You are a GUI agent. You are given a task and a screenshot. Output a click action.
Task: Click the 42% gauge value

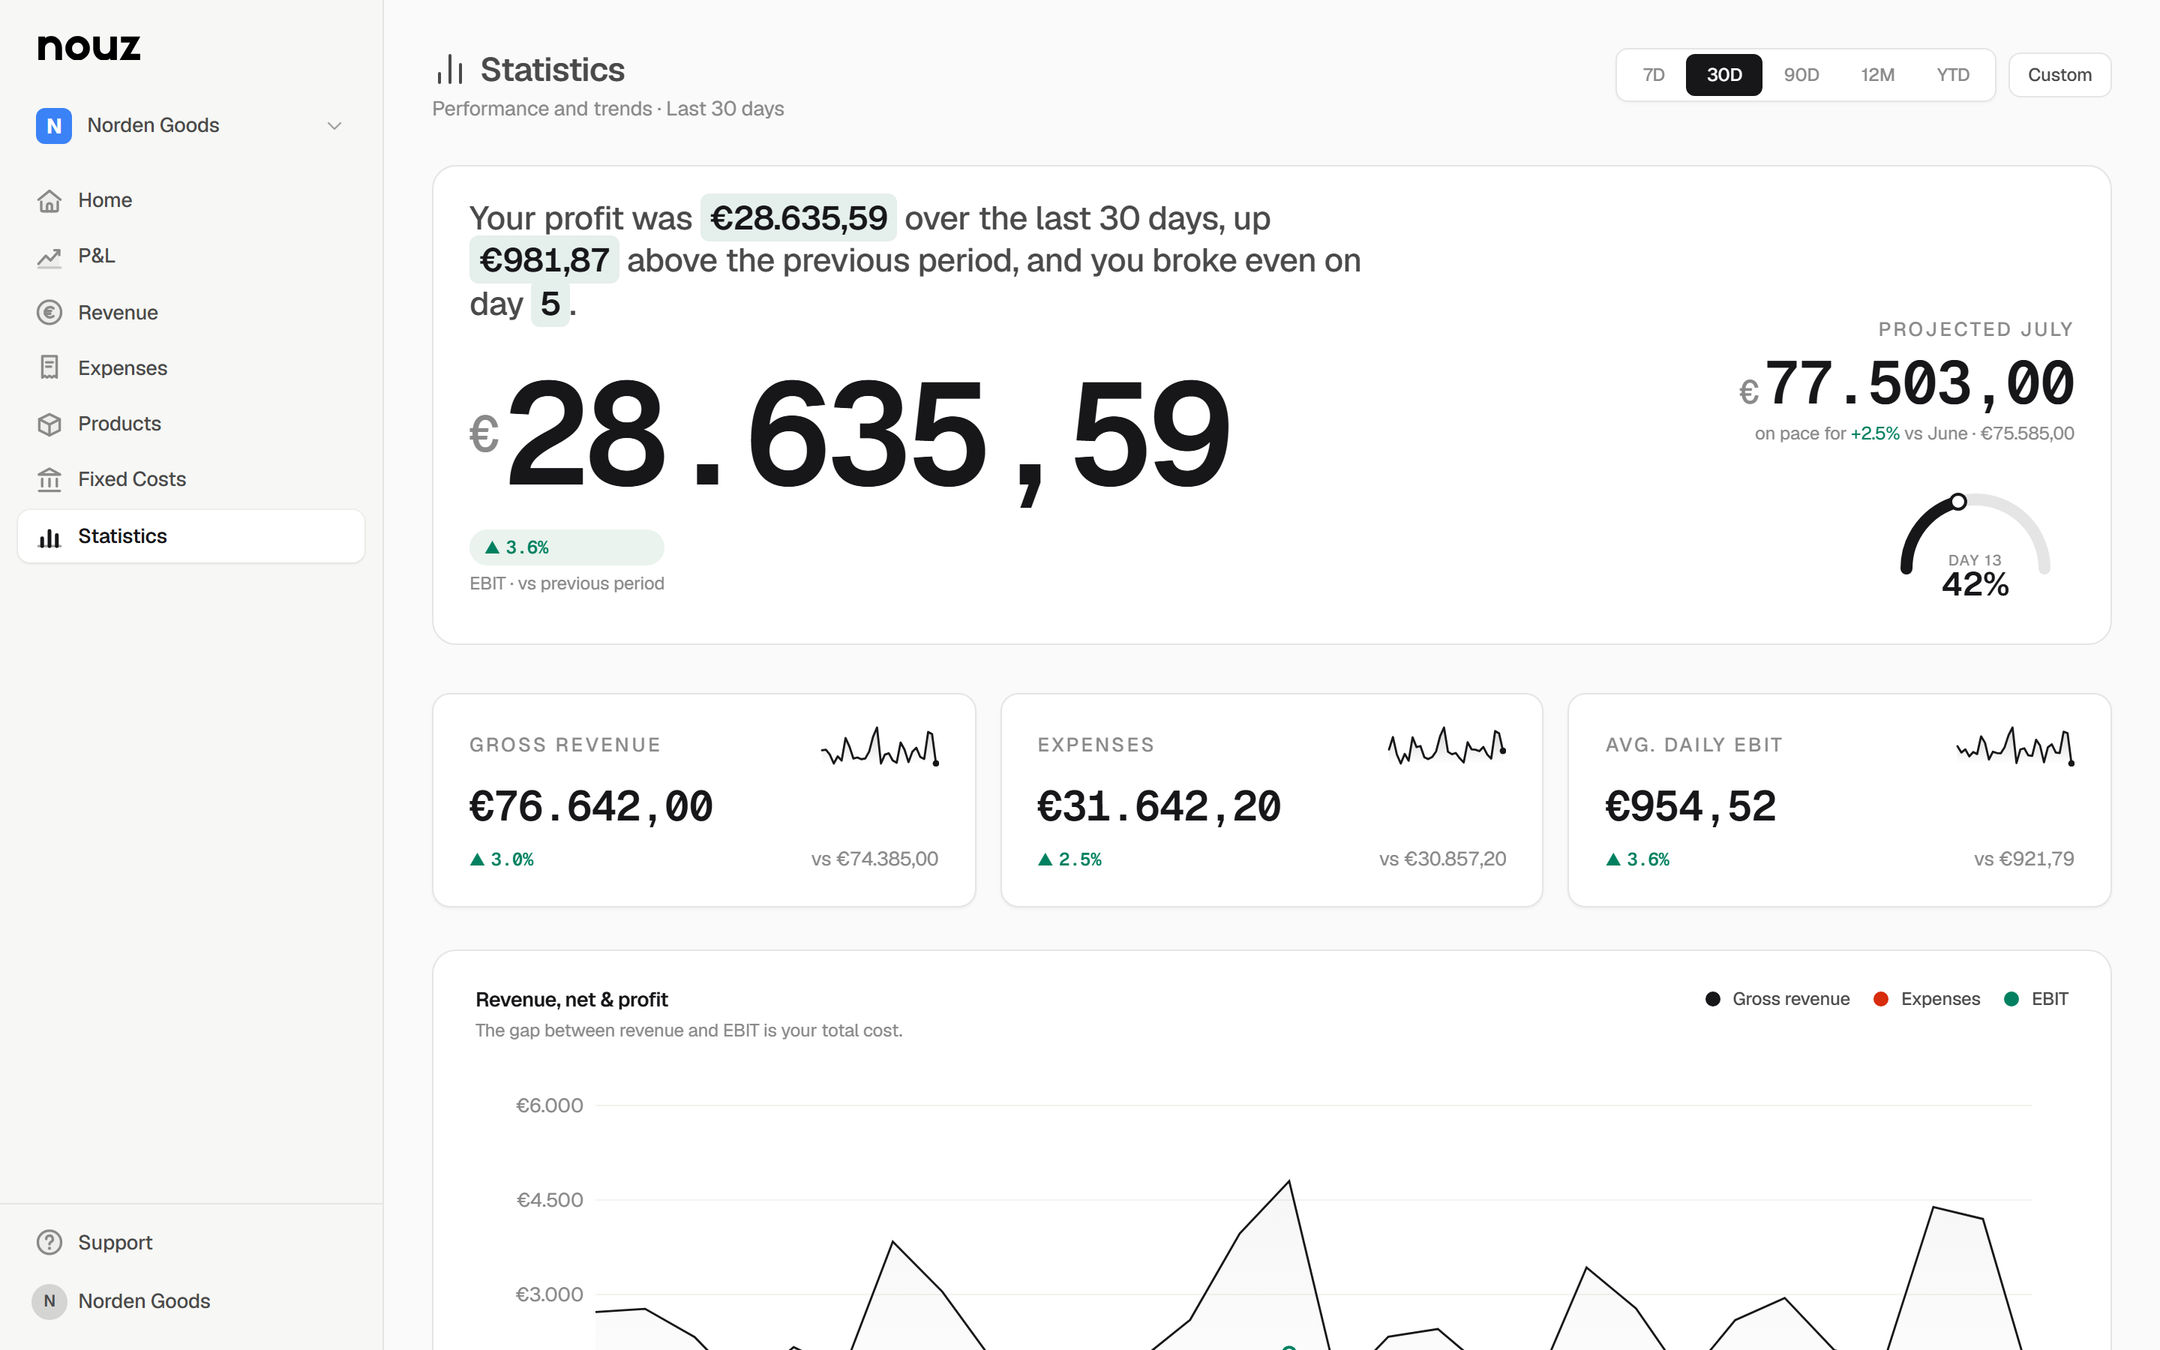click(x=1975, y=585)
